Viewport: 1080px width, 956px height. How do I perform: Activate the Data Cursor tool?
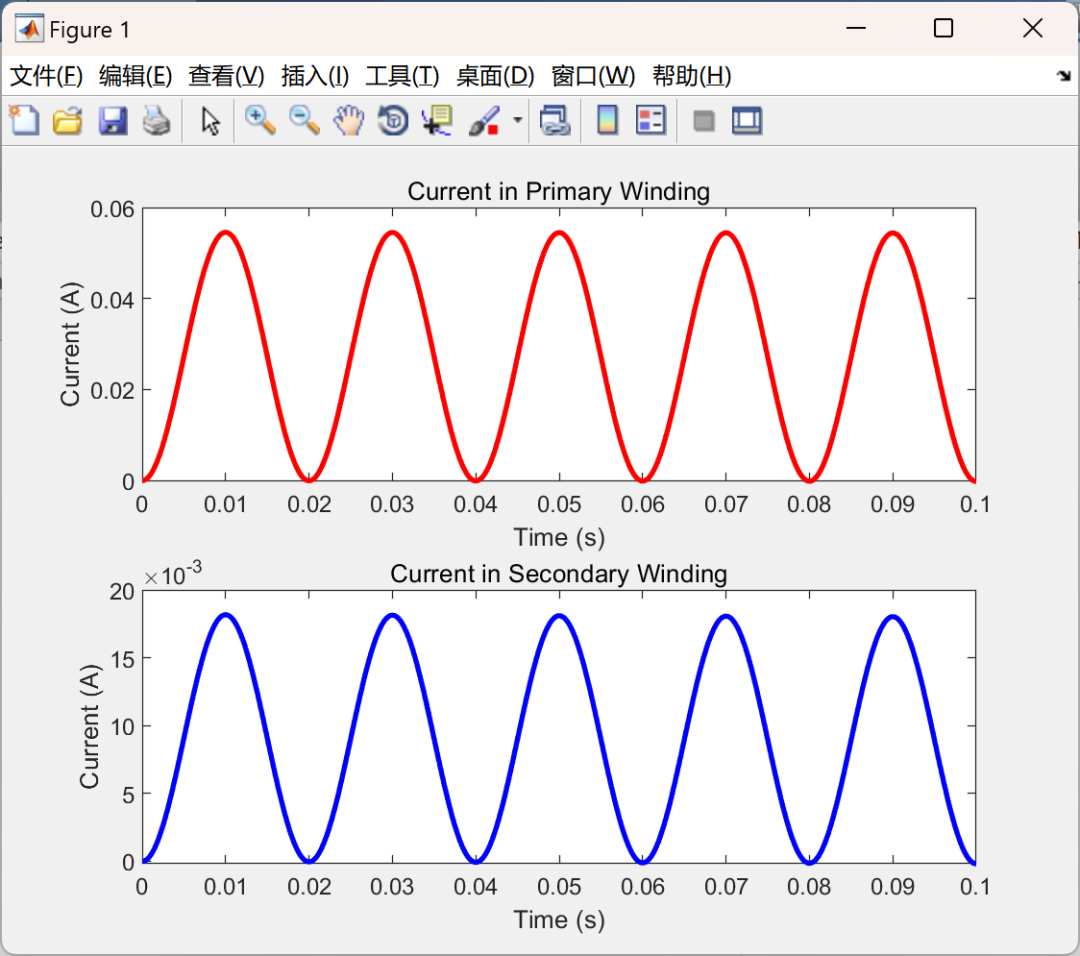(437, 121)
